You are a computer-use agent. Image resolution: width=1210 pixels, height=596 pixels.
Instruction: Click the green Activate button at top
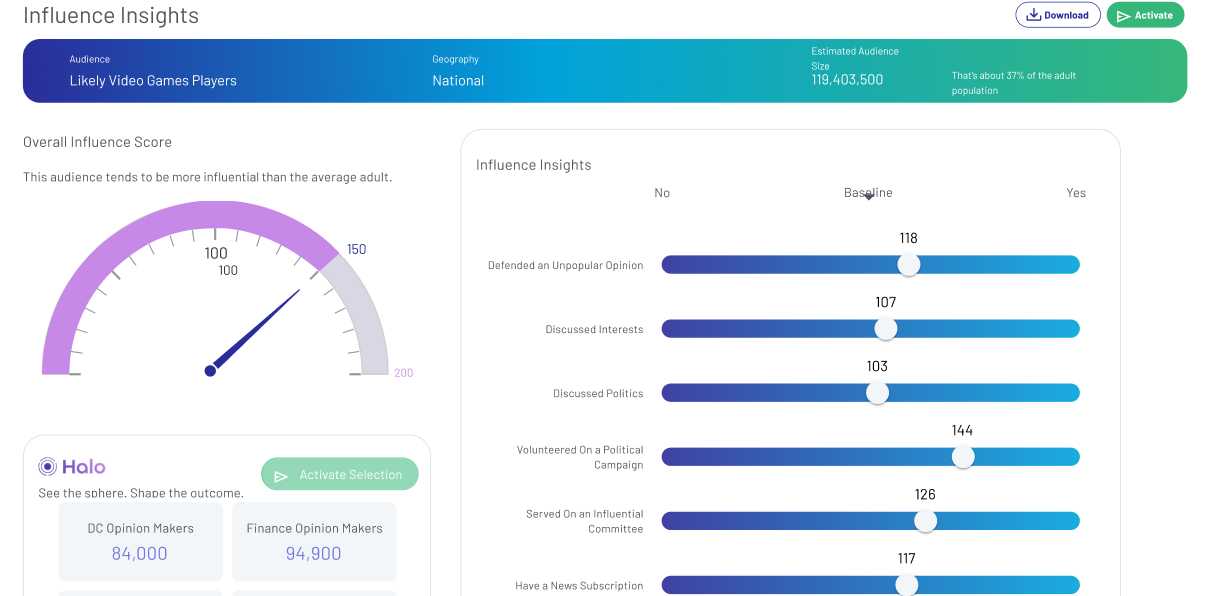1145,15
